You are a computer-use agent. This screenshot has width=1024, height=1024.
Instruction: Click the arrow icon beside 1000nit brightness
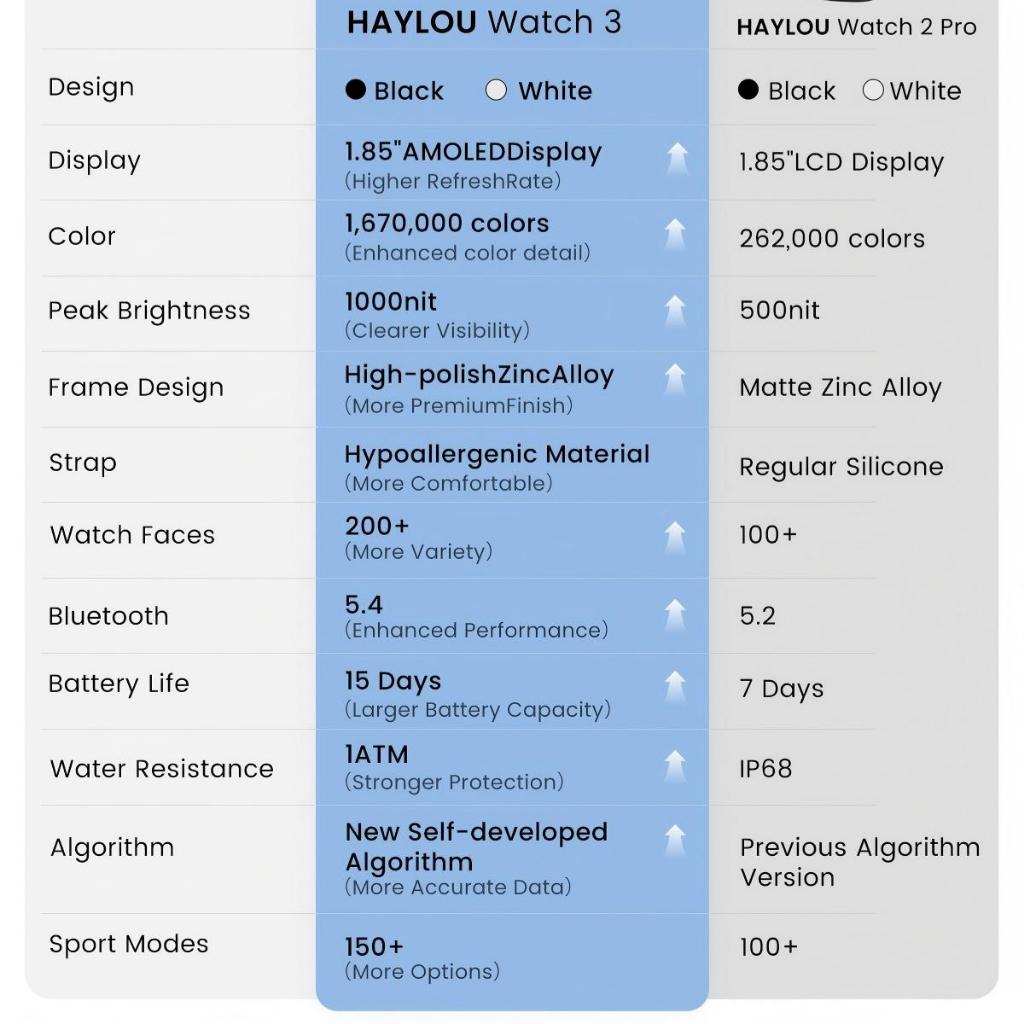pyautogui.click(x=676, y=311)
